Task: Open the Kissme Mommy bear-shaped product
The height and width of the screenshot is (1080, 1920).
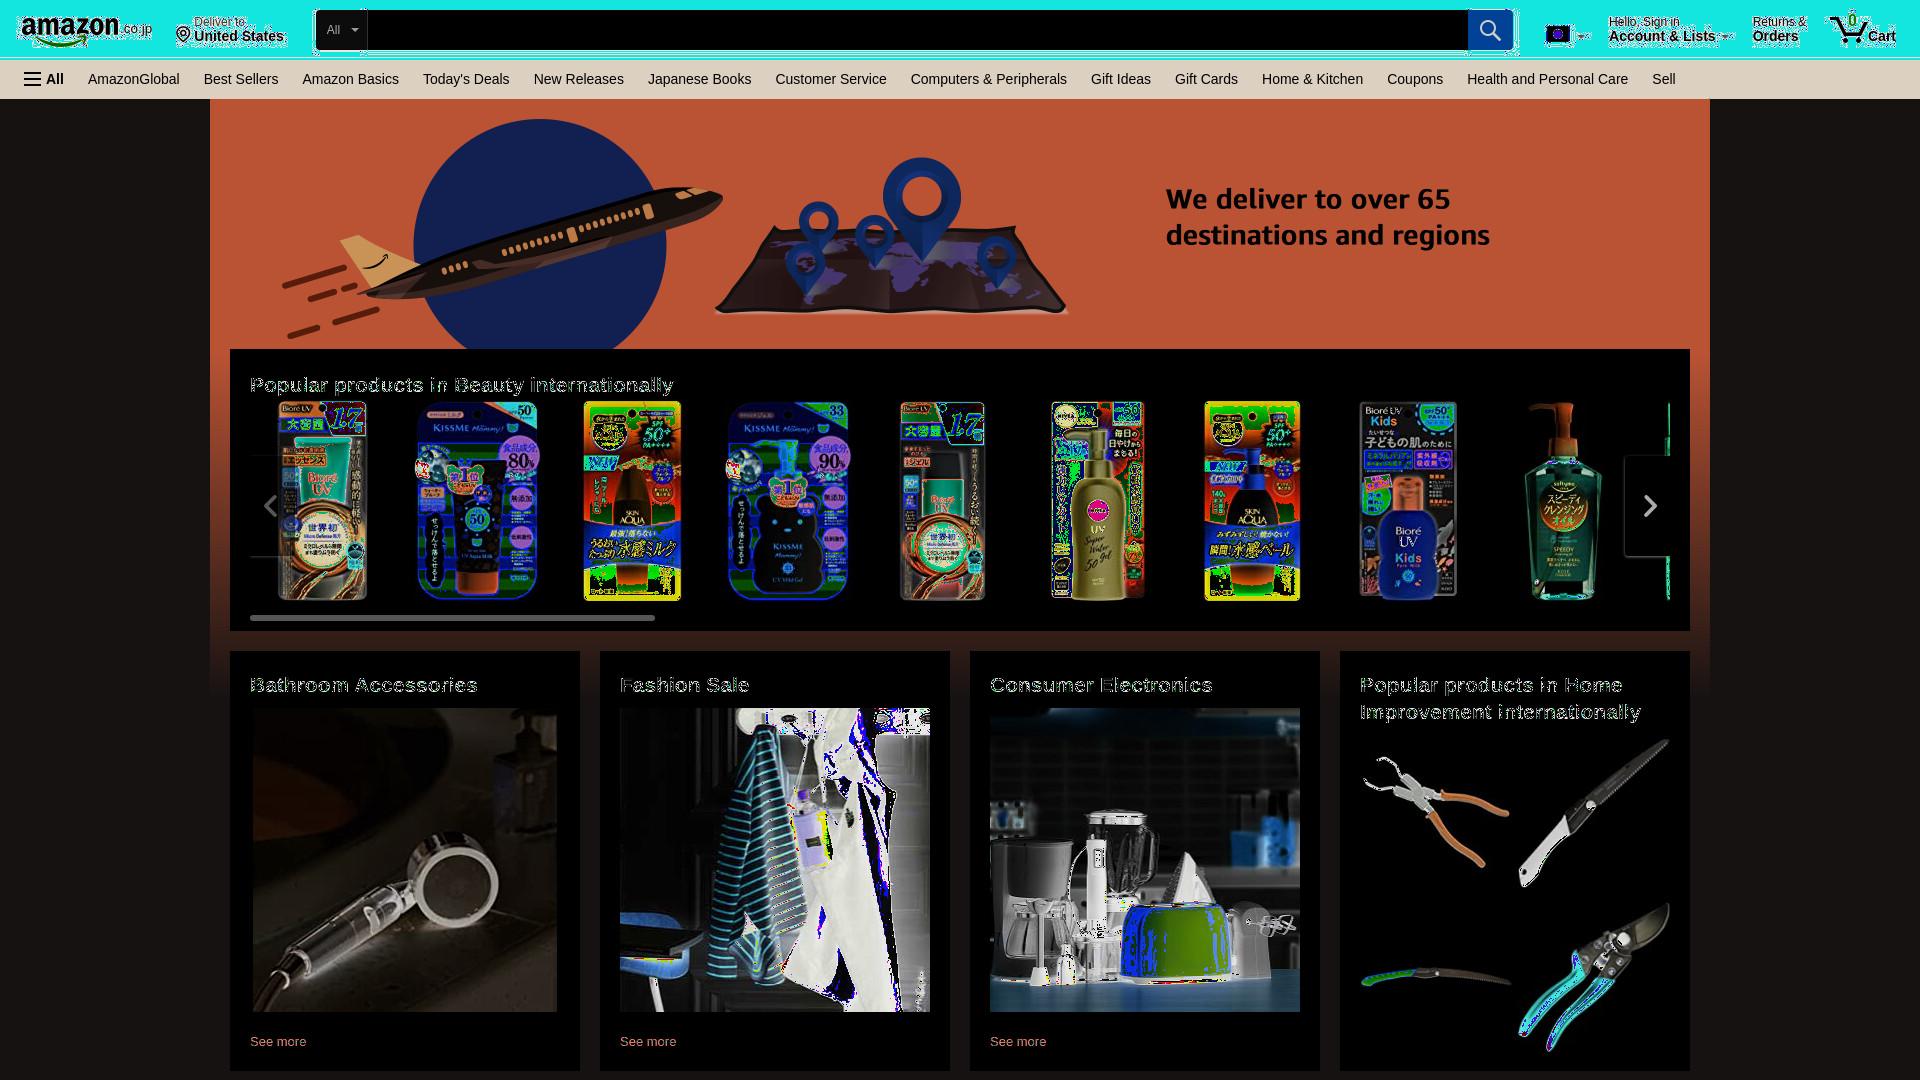Action: point(788,501)
